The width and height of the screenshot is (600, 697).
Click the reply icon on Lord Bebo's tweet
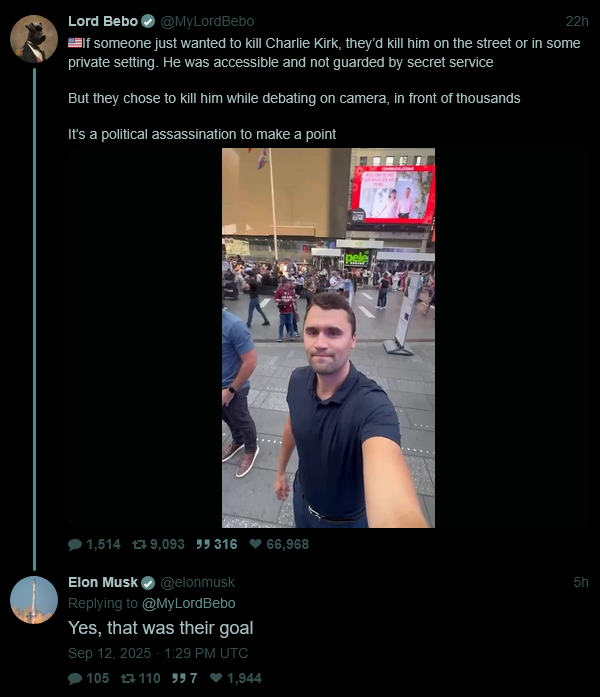pos(75,544)
